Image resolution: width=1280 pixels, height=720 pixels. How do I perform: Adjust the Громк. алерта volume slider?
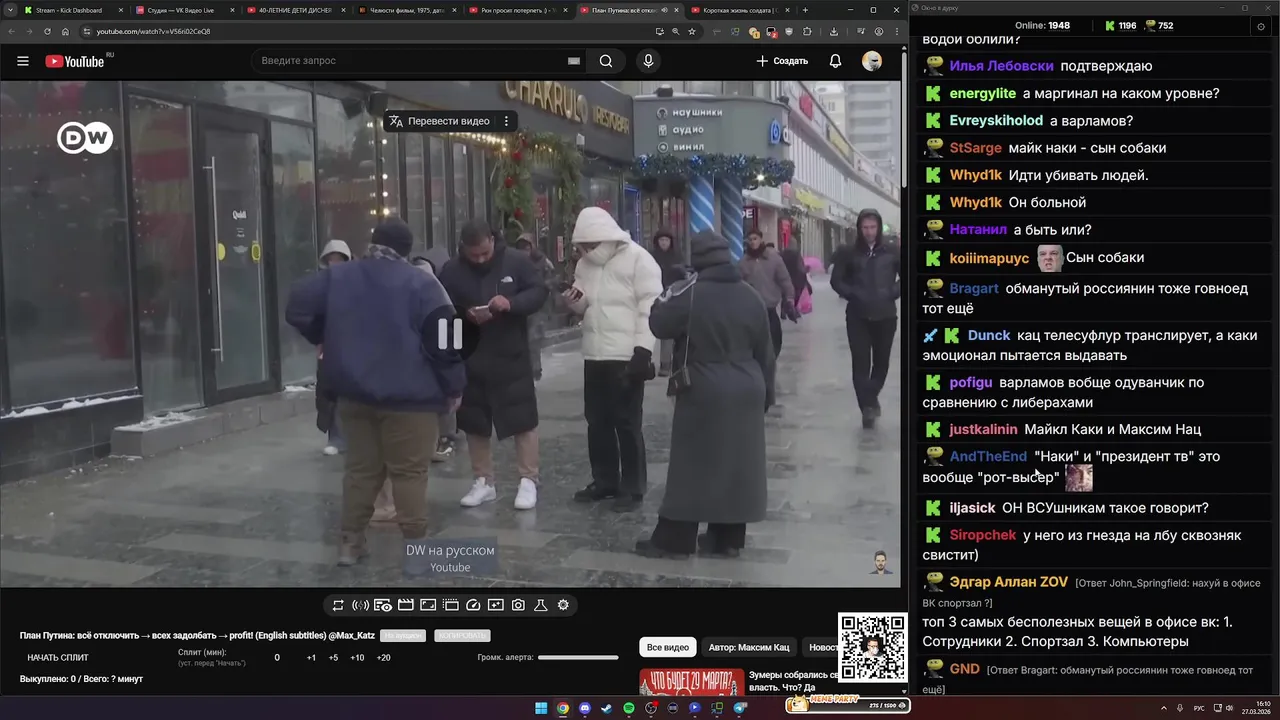578,658
